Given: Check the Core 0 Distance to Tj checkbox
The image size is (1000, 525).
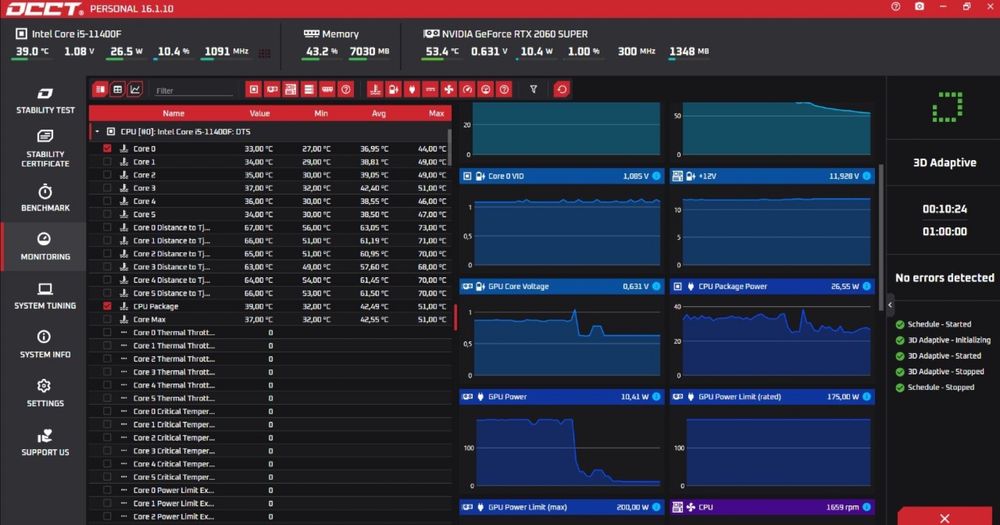Looking at the screenshot, I should pyautogui.click(x=107, y=228).
